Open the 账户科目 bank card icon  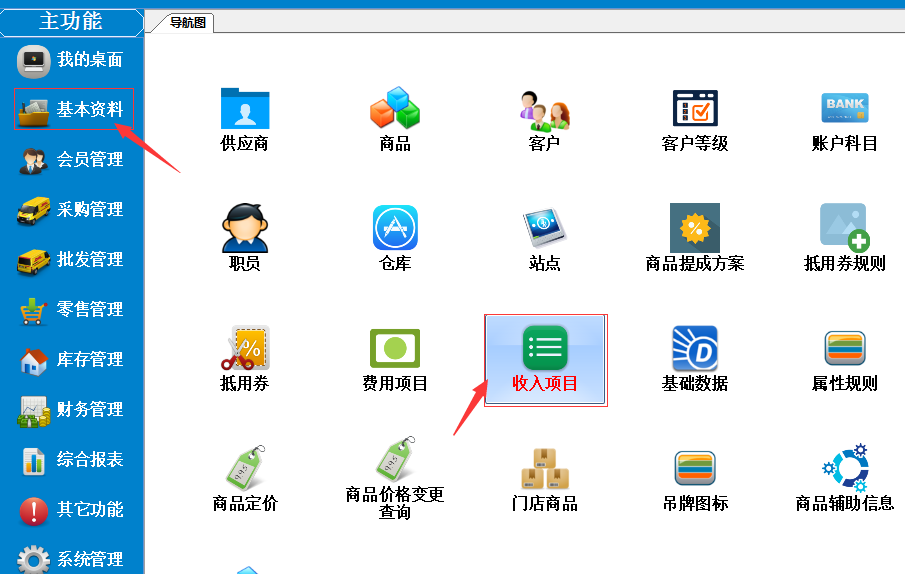pos(844,108)
